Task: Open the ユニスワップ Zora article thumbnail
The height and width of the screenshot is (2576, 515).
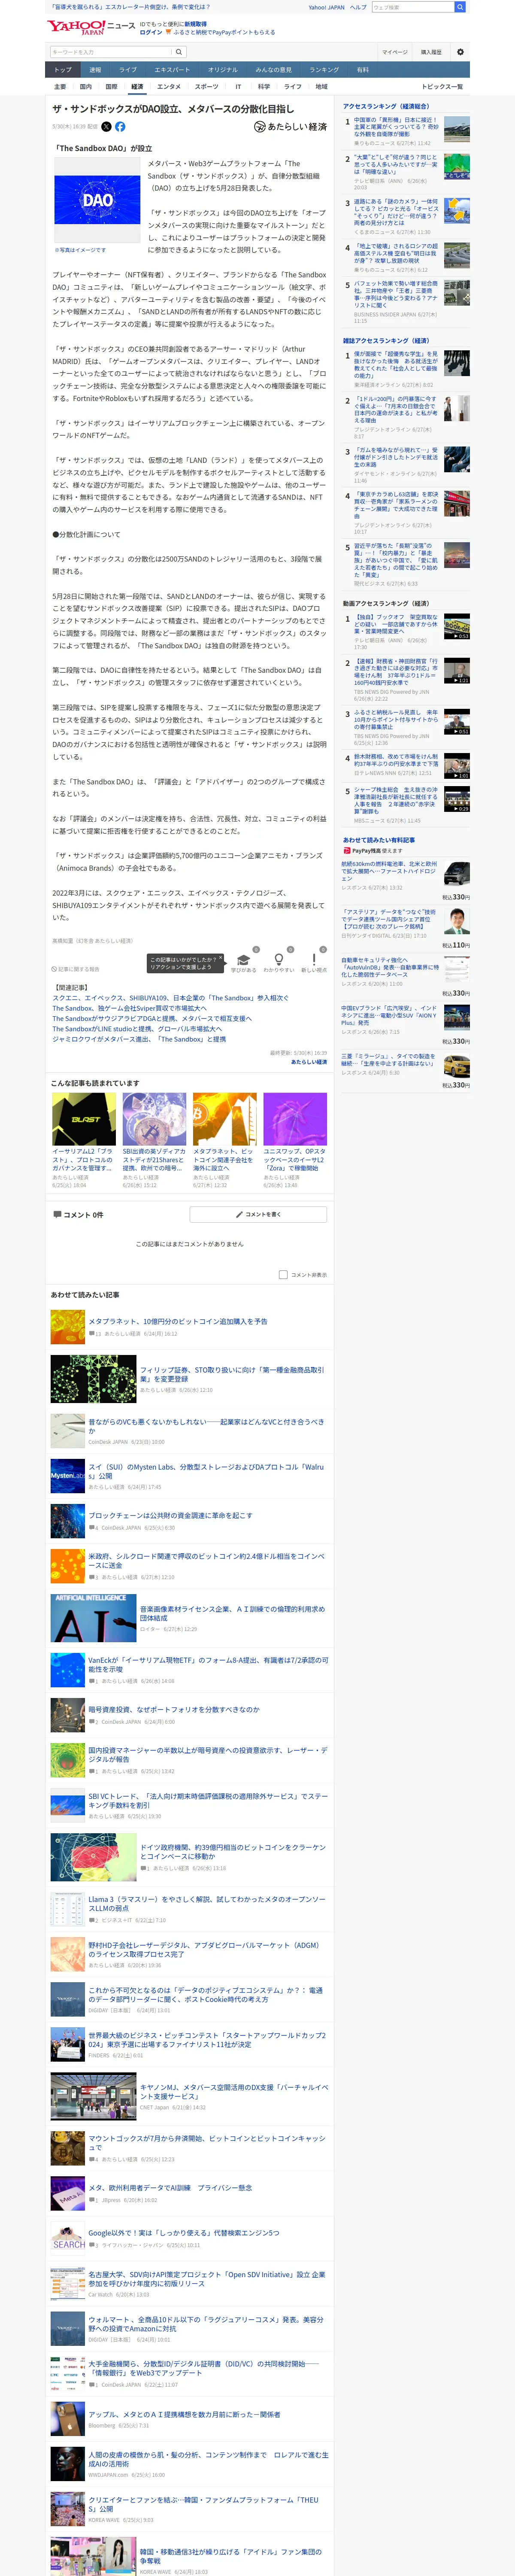Action: [x=295, y=1119]
